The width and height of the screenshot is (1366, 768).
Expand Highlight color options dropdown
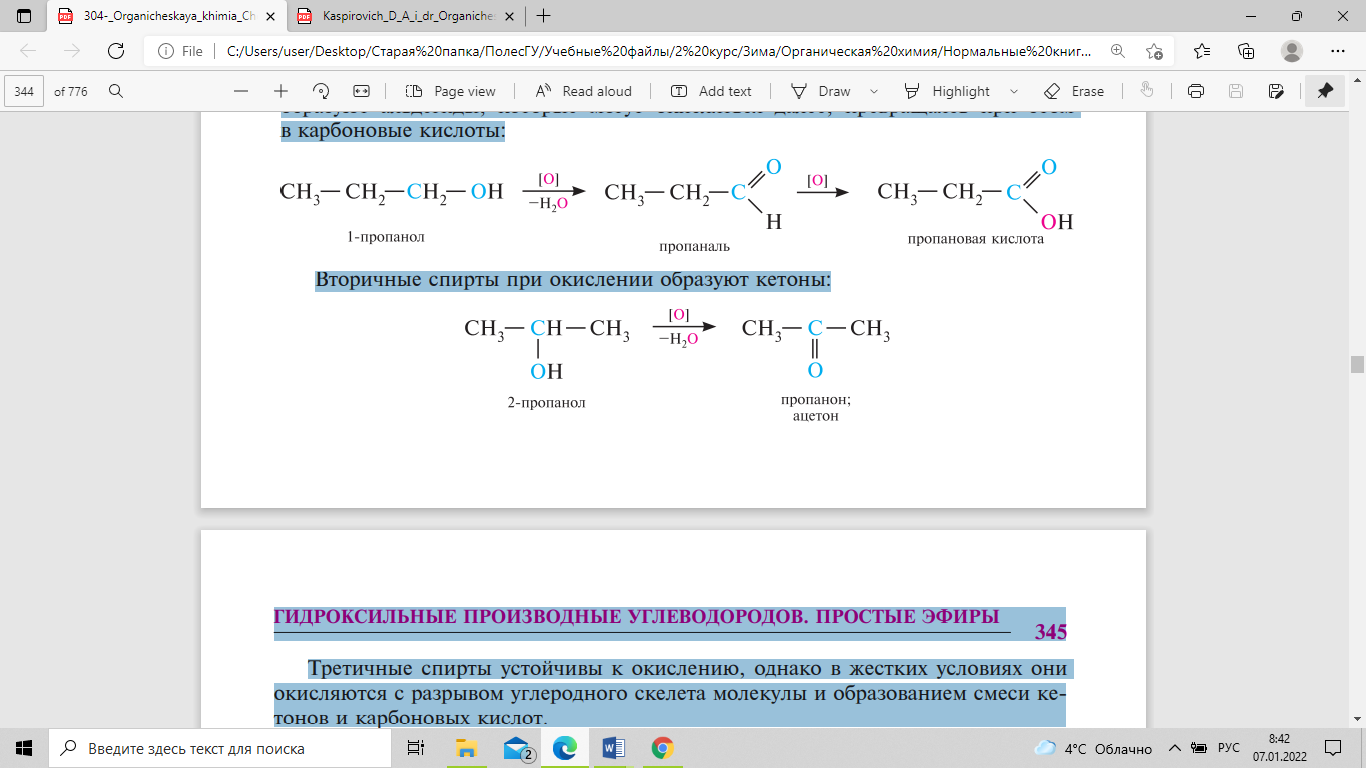point(1014,91)
